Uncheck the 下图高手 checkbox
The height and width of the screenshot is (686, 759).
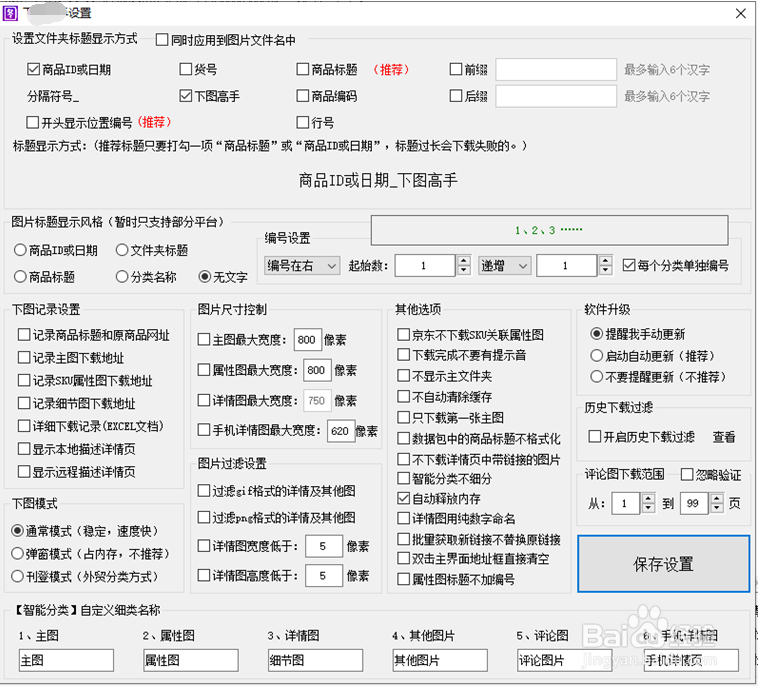pos(185,96)
